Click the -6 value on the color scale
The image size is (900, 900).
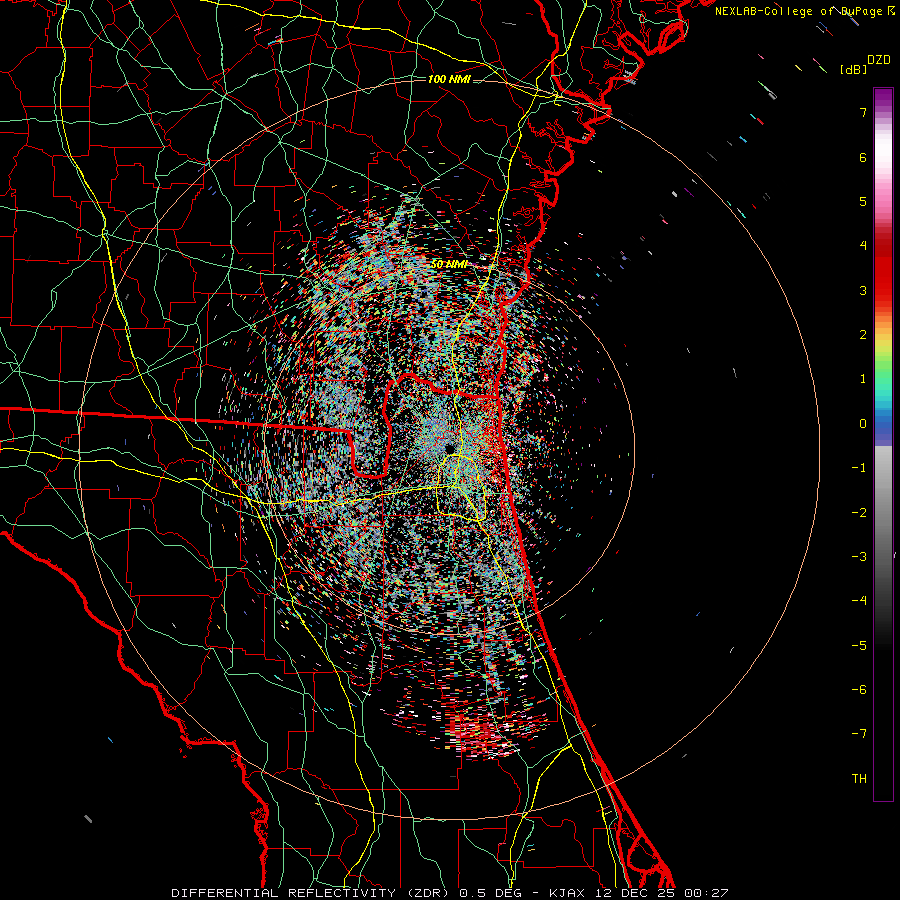click(x=859, y=690)
